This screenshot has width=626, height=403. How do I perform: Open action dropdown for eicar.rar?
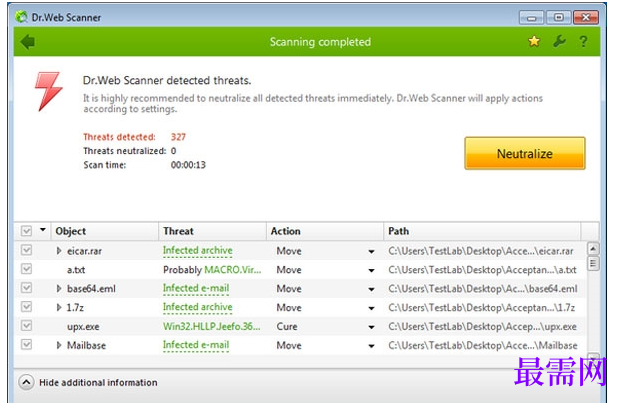371,252
